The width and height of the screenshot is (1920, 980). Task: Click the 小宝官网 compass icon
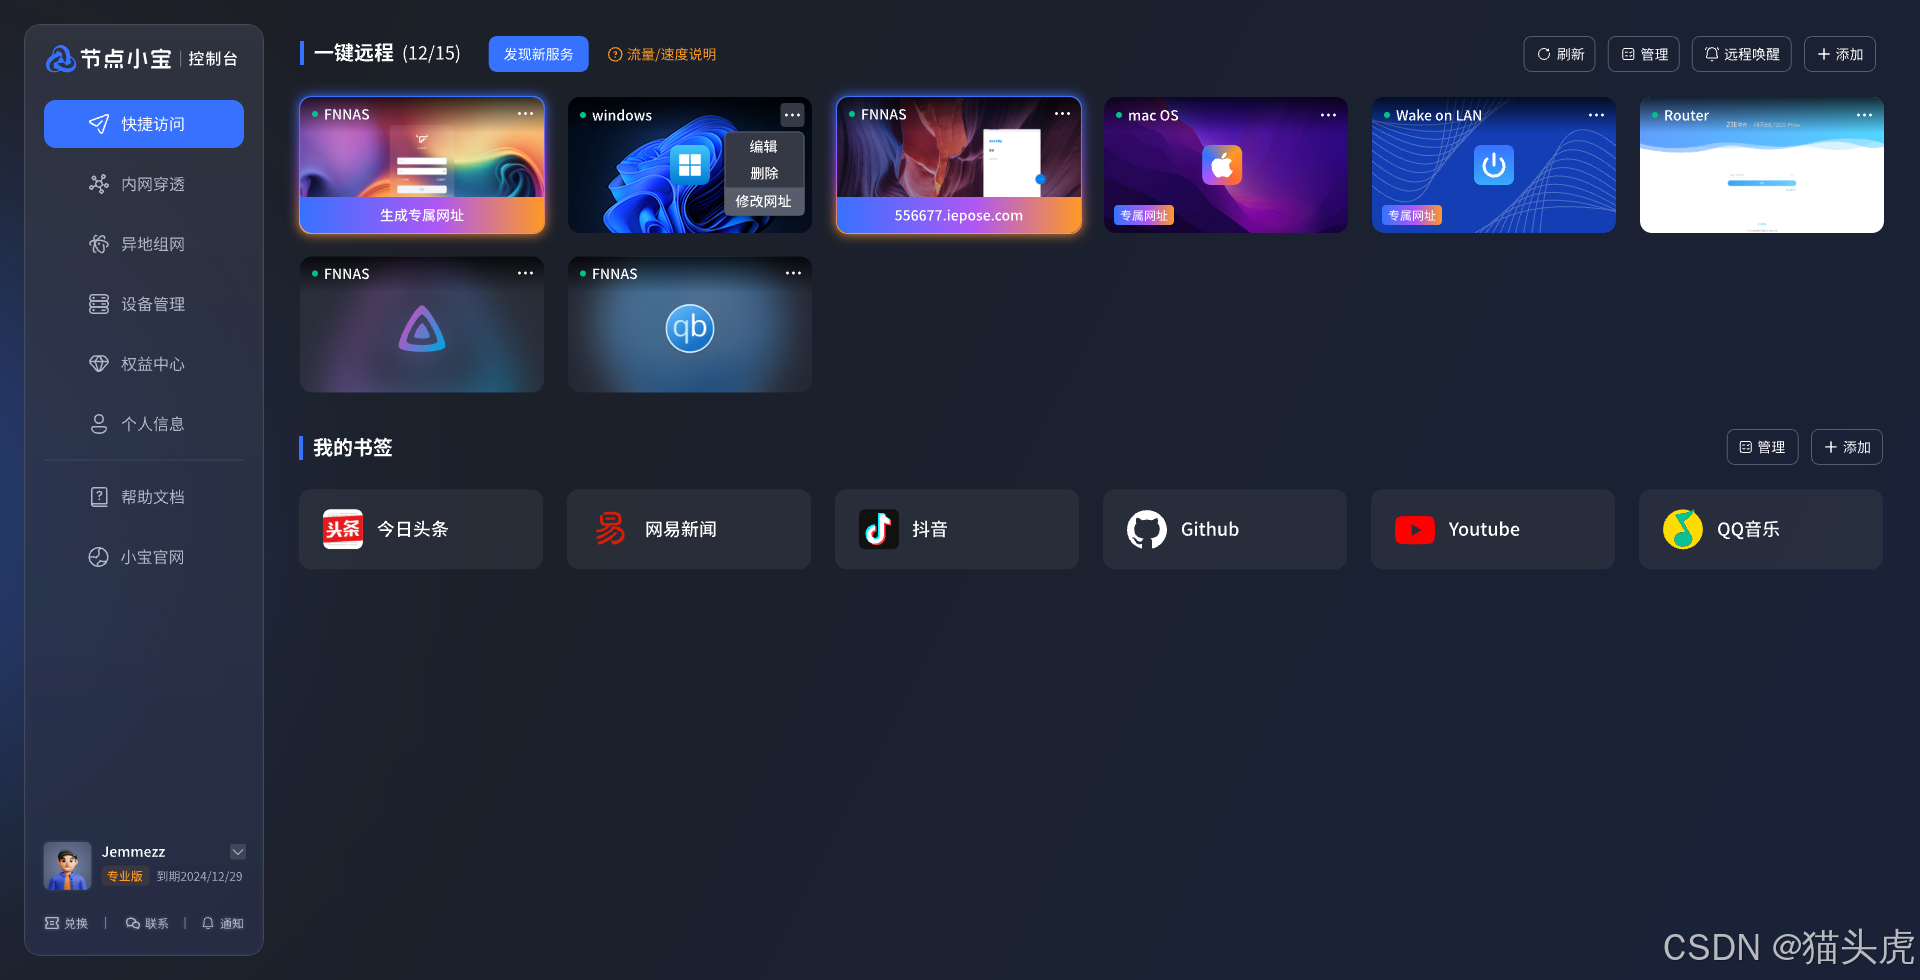(99, 557)
